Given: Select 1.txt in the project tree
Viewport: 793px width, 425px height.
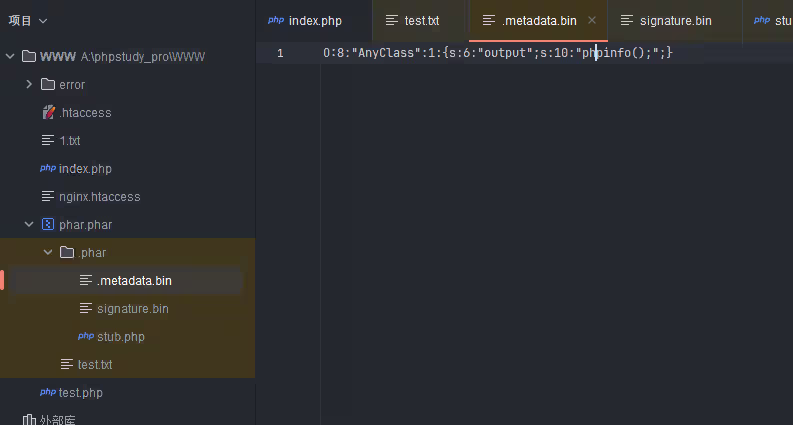Looking at the screenshot, I should click(x=69, y=140).
